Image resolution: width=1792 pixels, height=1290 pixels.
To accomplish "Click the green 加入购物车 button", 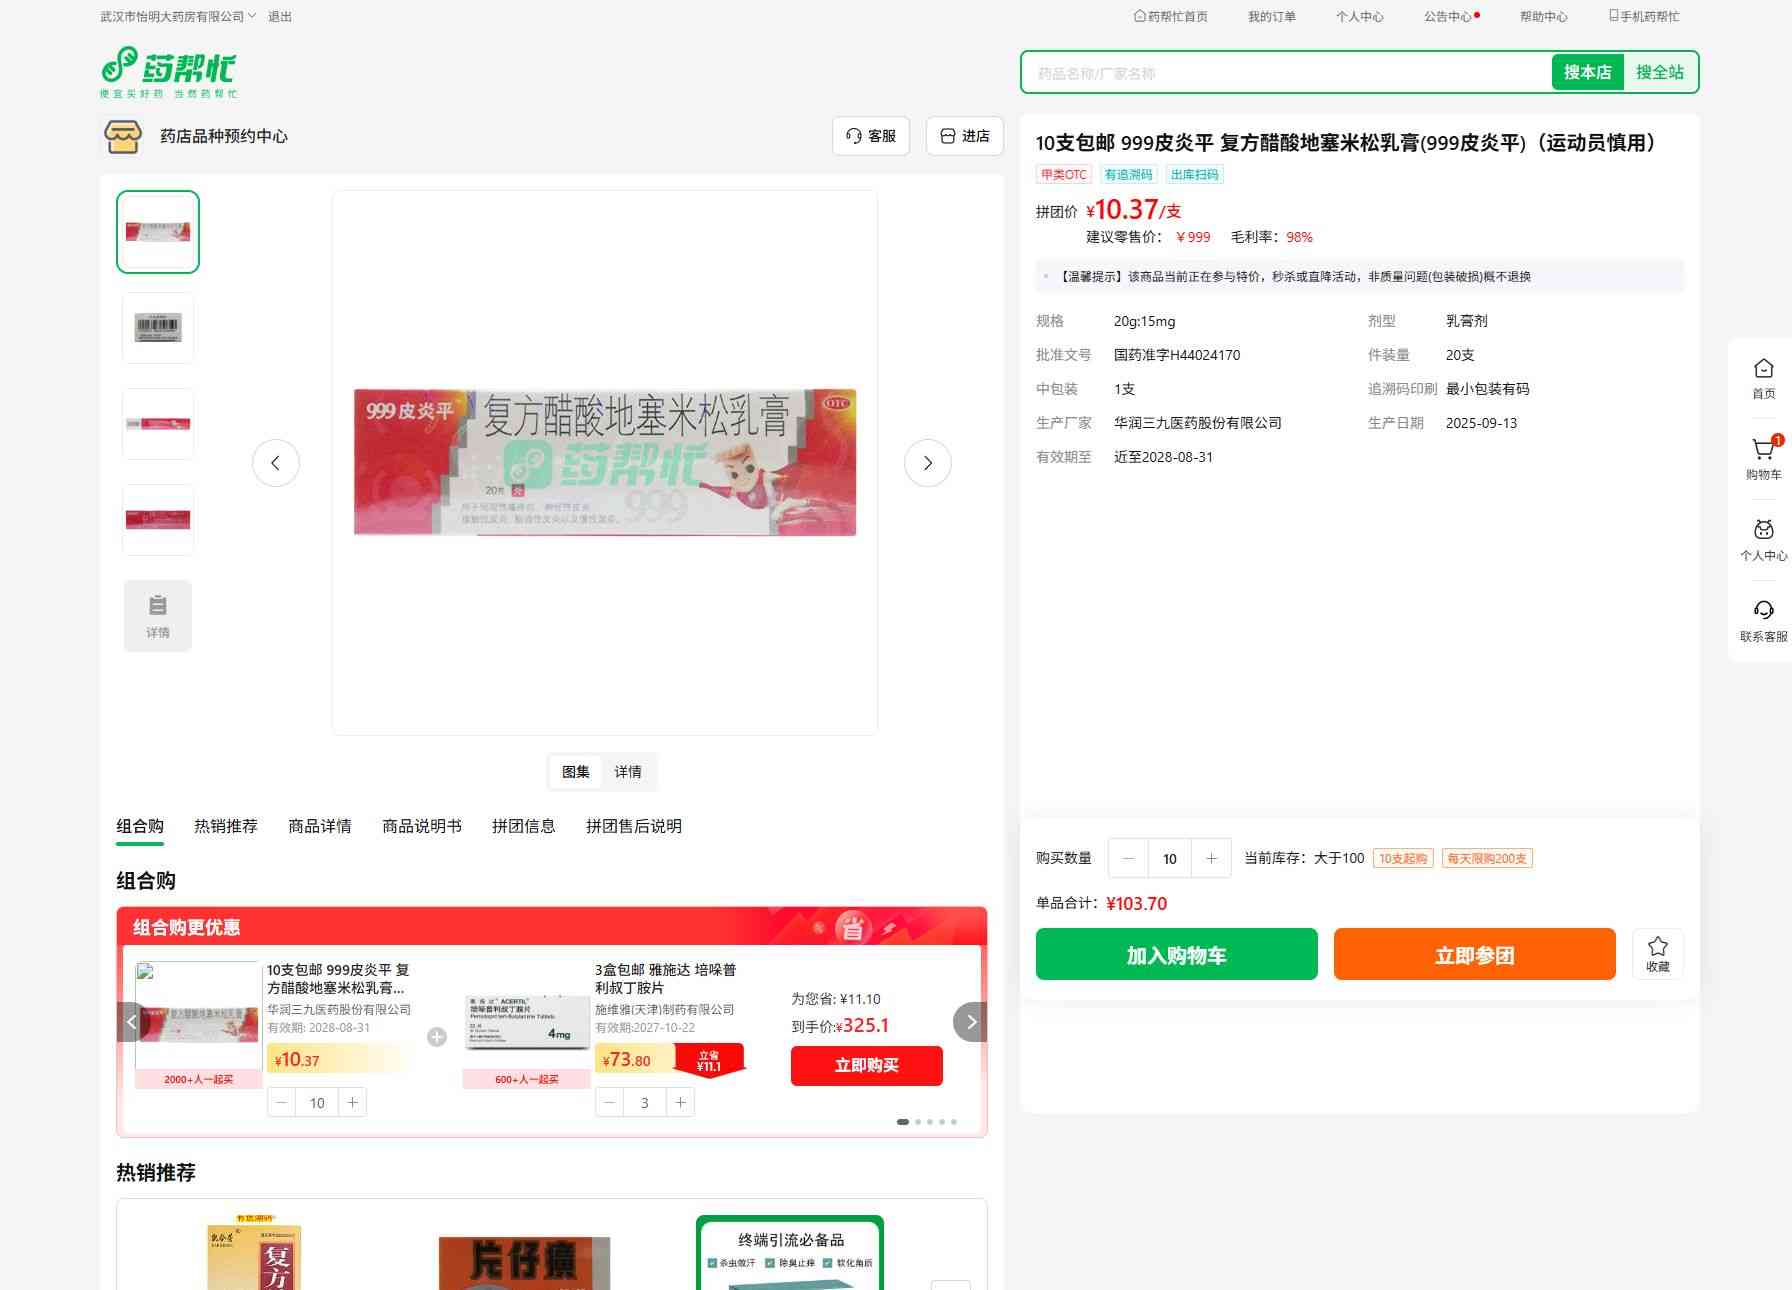I will point(1176,955).
